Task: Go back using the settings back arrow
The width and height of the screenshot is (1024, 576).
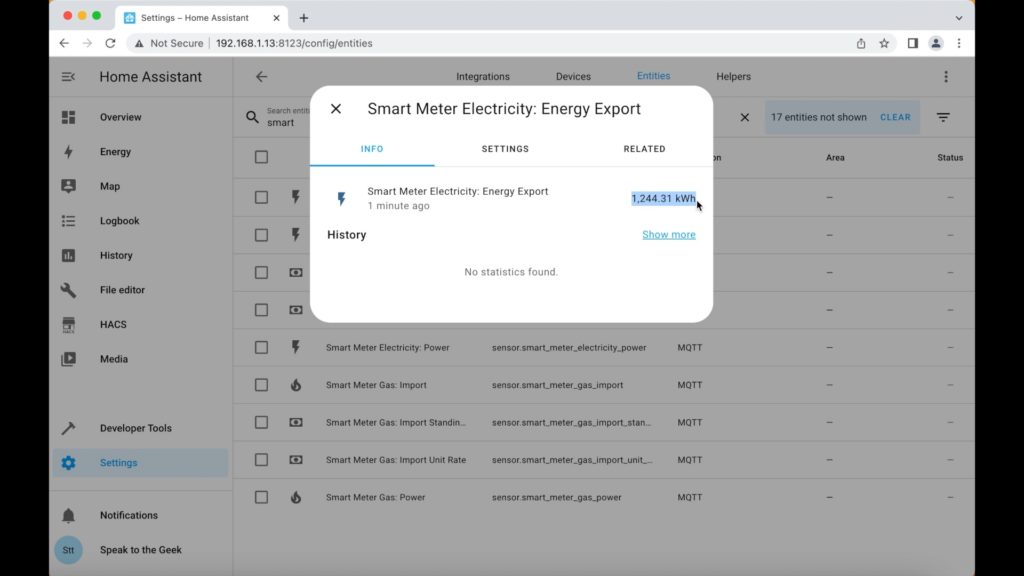Action: click(x=261, y=77)
